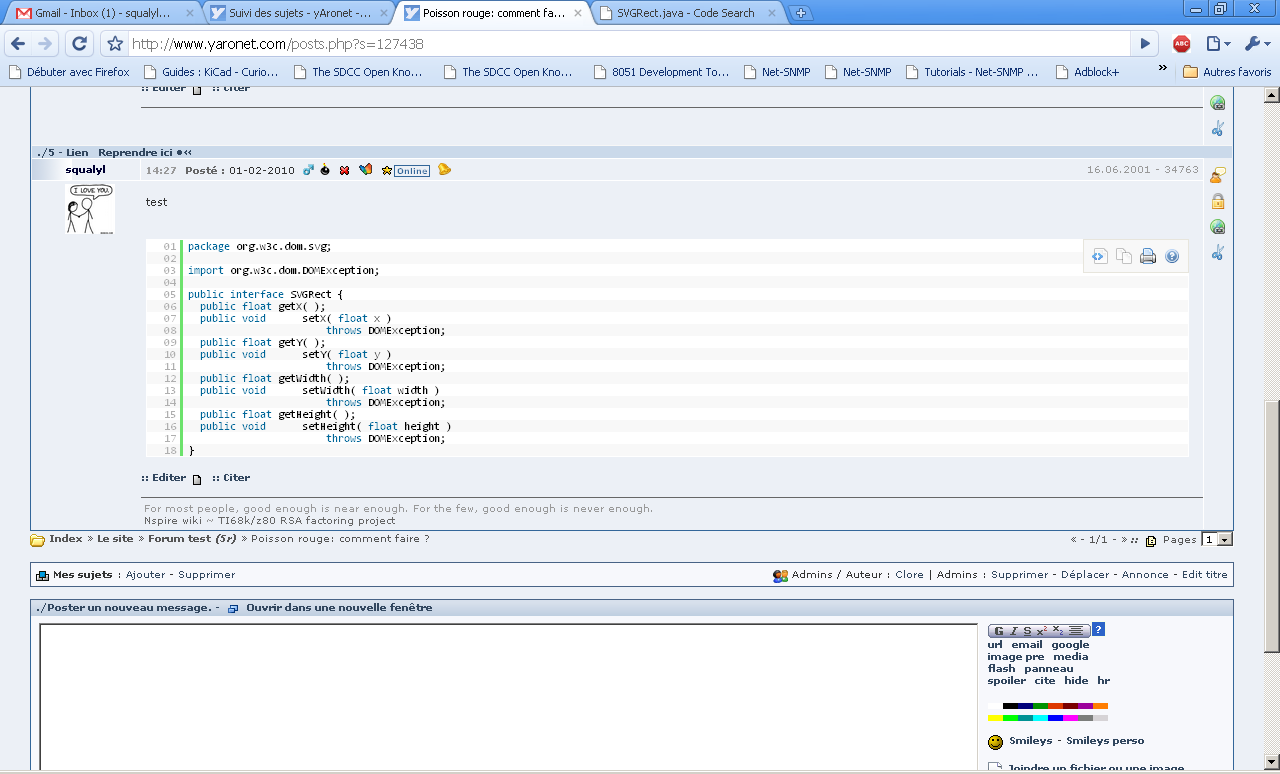Click the yellow smiley face icon

[995, 742]
